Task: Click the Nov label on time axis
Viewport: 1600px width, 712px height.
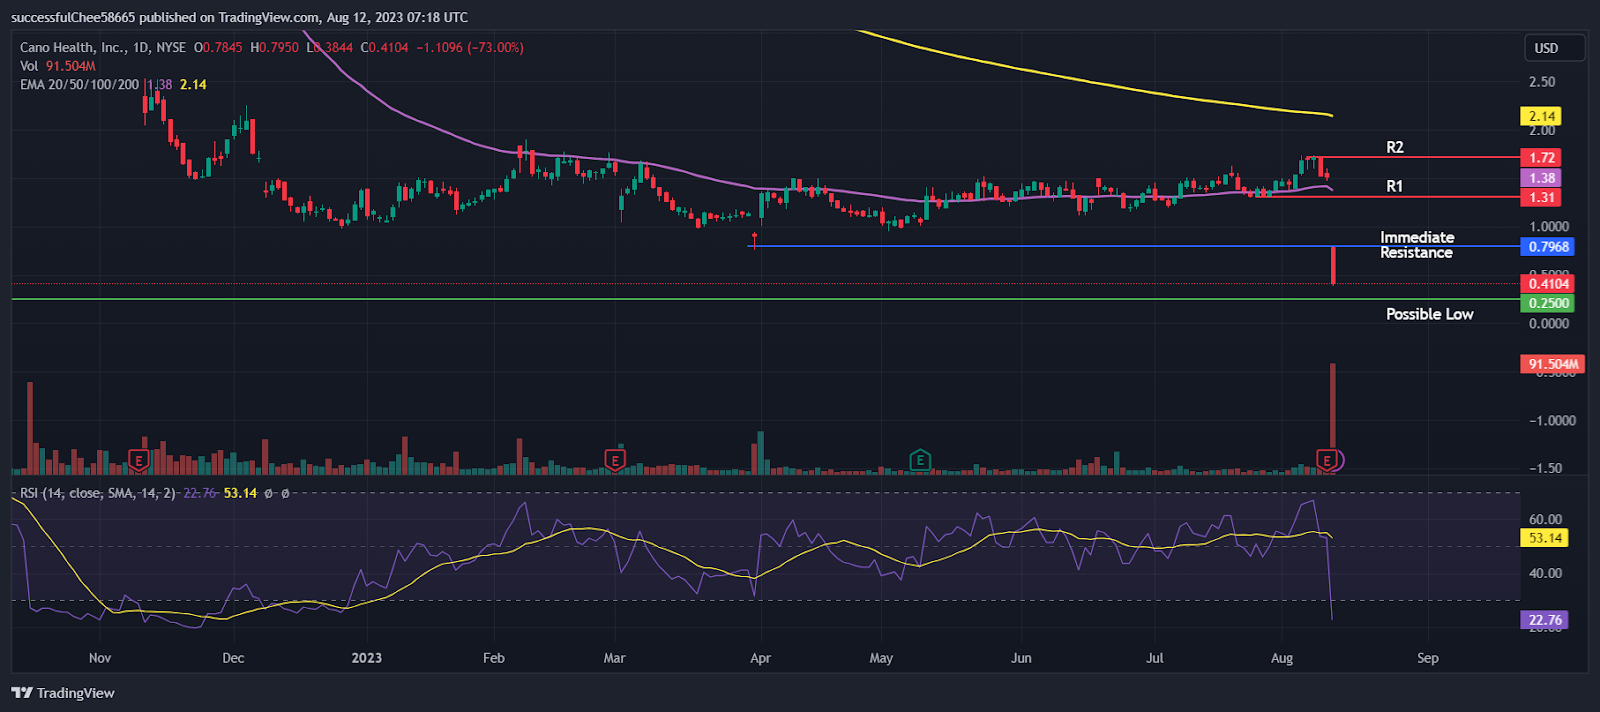Action: tap(100, 658)
